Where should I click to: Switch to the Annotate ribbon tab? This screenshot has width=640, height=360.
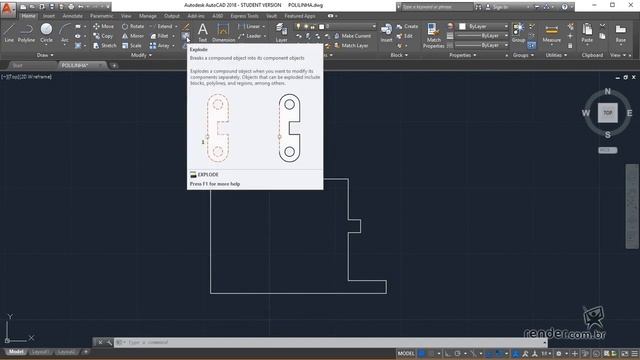point(72,16)
